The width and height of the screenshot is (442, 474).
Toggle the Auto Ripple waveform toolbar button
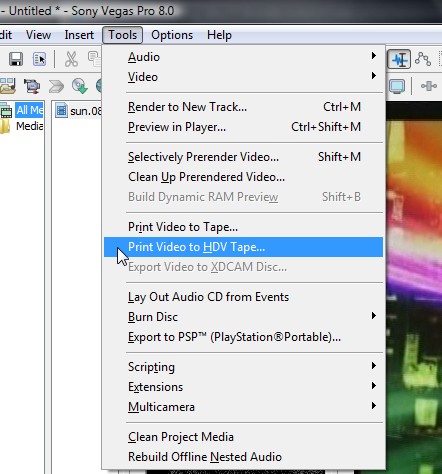(x=399, y=59)
